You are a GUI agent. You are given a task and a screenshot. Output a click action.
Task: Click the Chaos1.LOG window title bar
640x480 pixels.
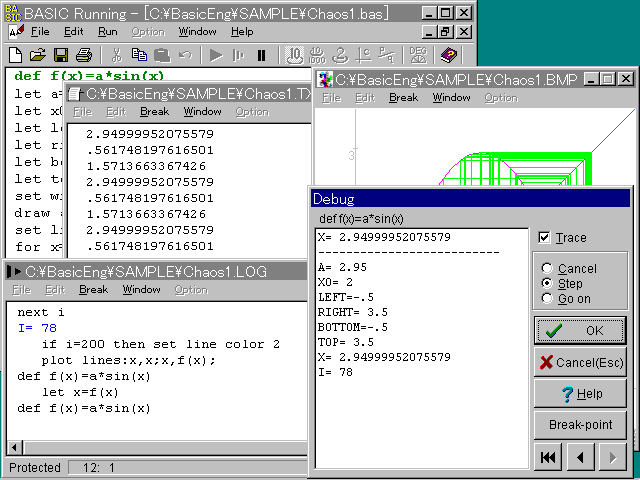pos(150,271)
